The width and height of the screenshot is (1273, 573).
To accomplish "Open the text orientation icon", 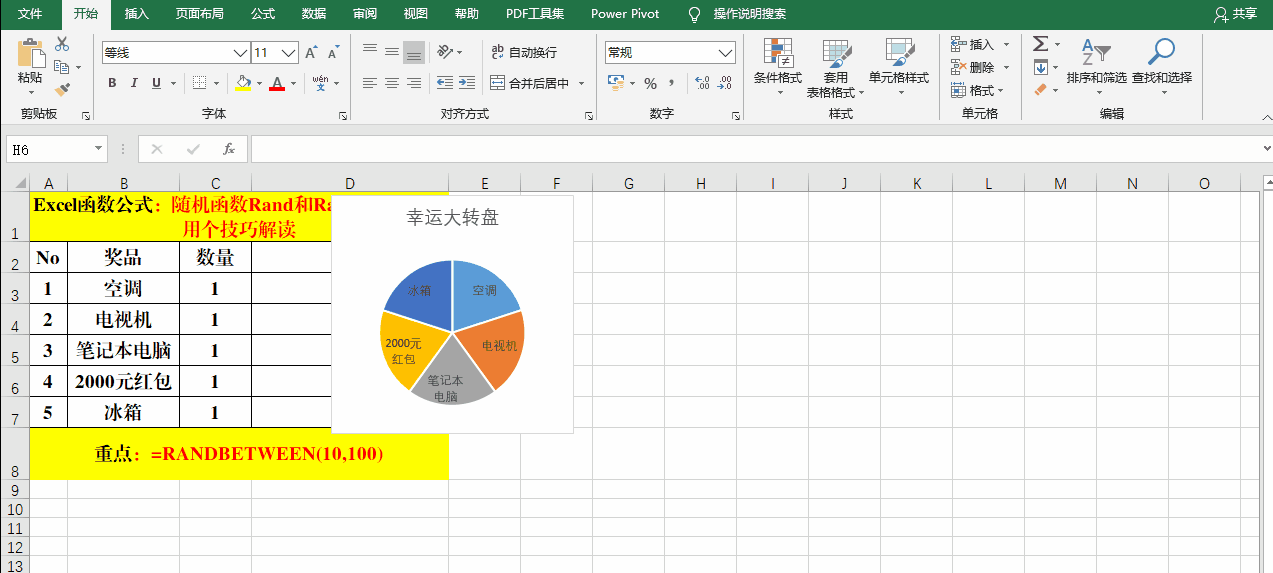I will click(x=446, y=52).
